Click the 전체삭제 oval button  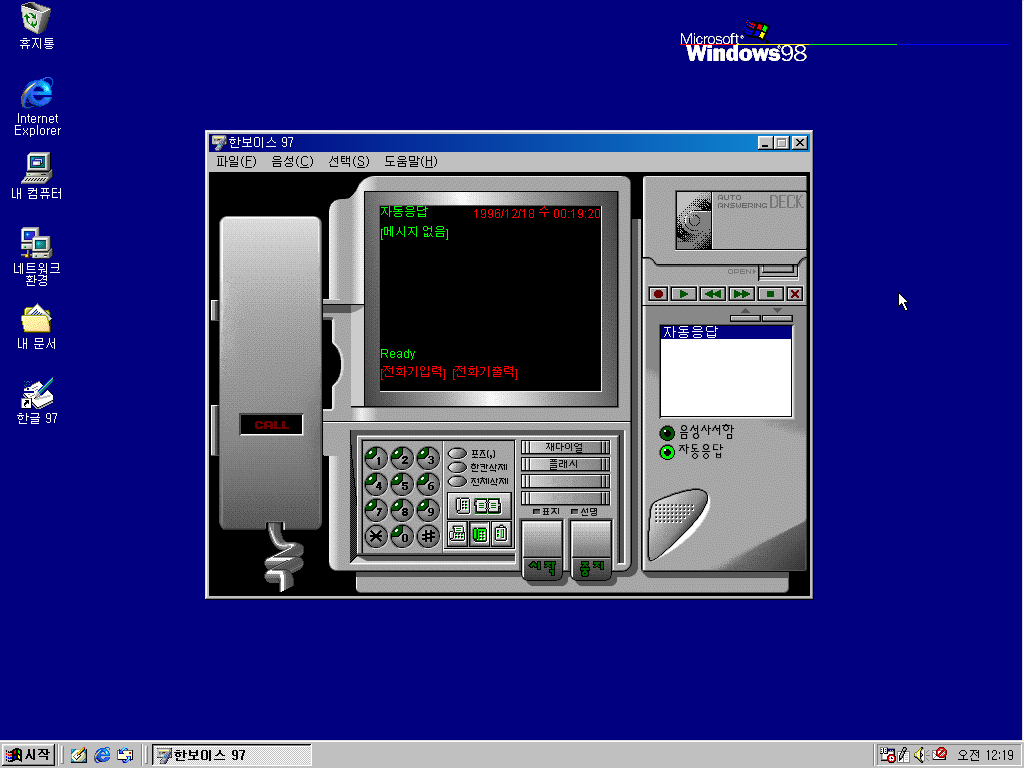[457, 481]
